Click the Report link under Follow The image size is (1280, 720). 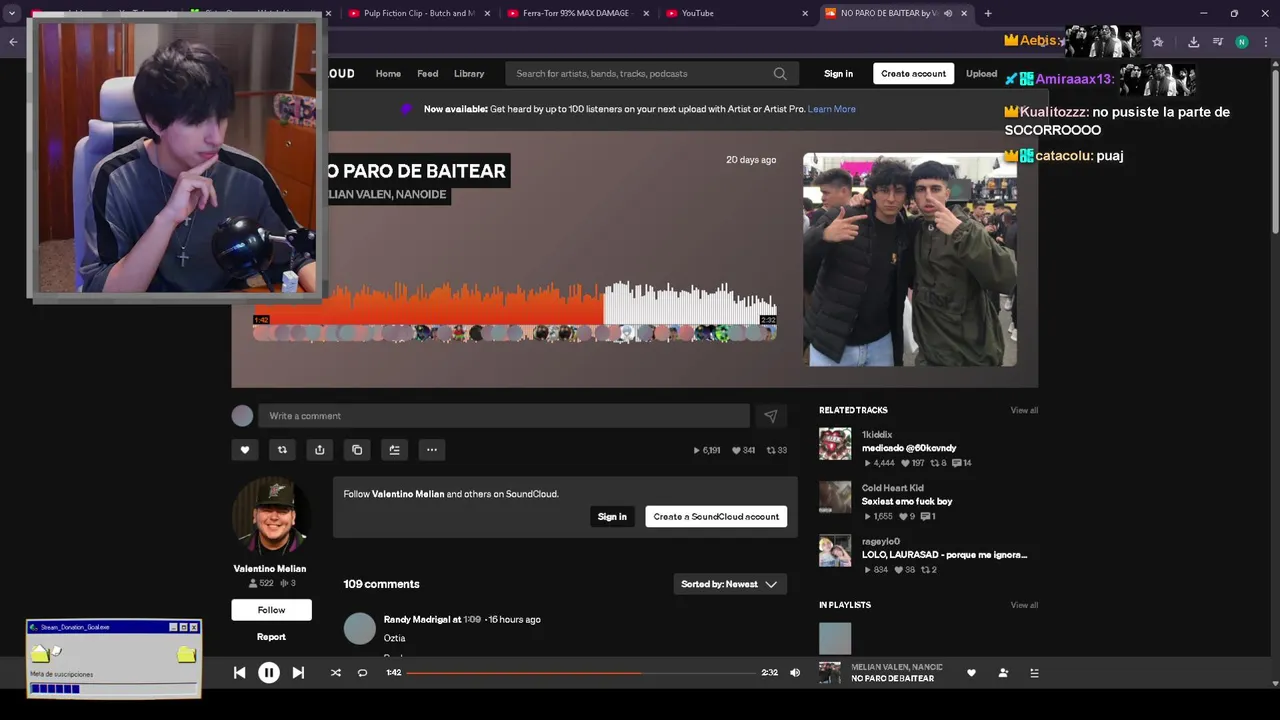pos(271,637)
